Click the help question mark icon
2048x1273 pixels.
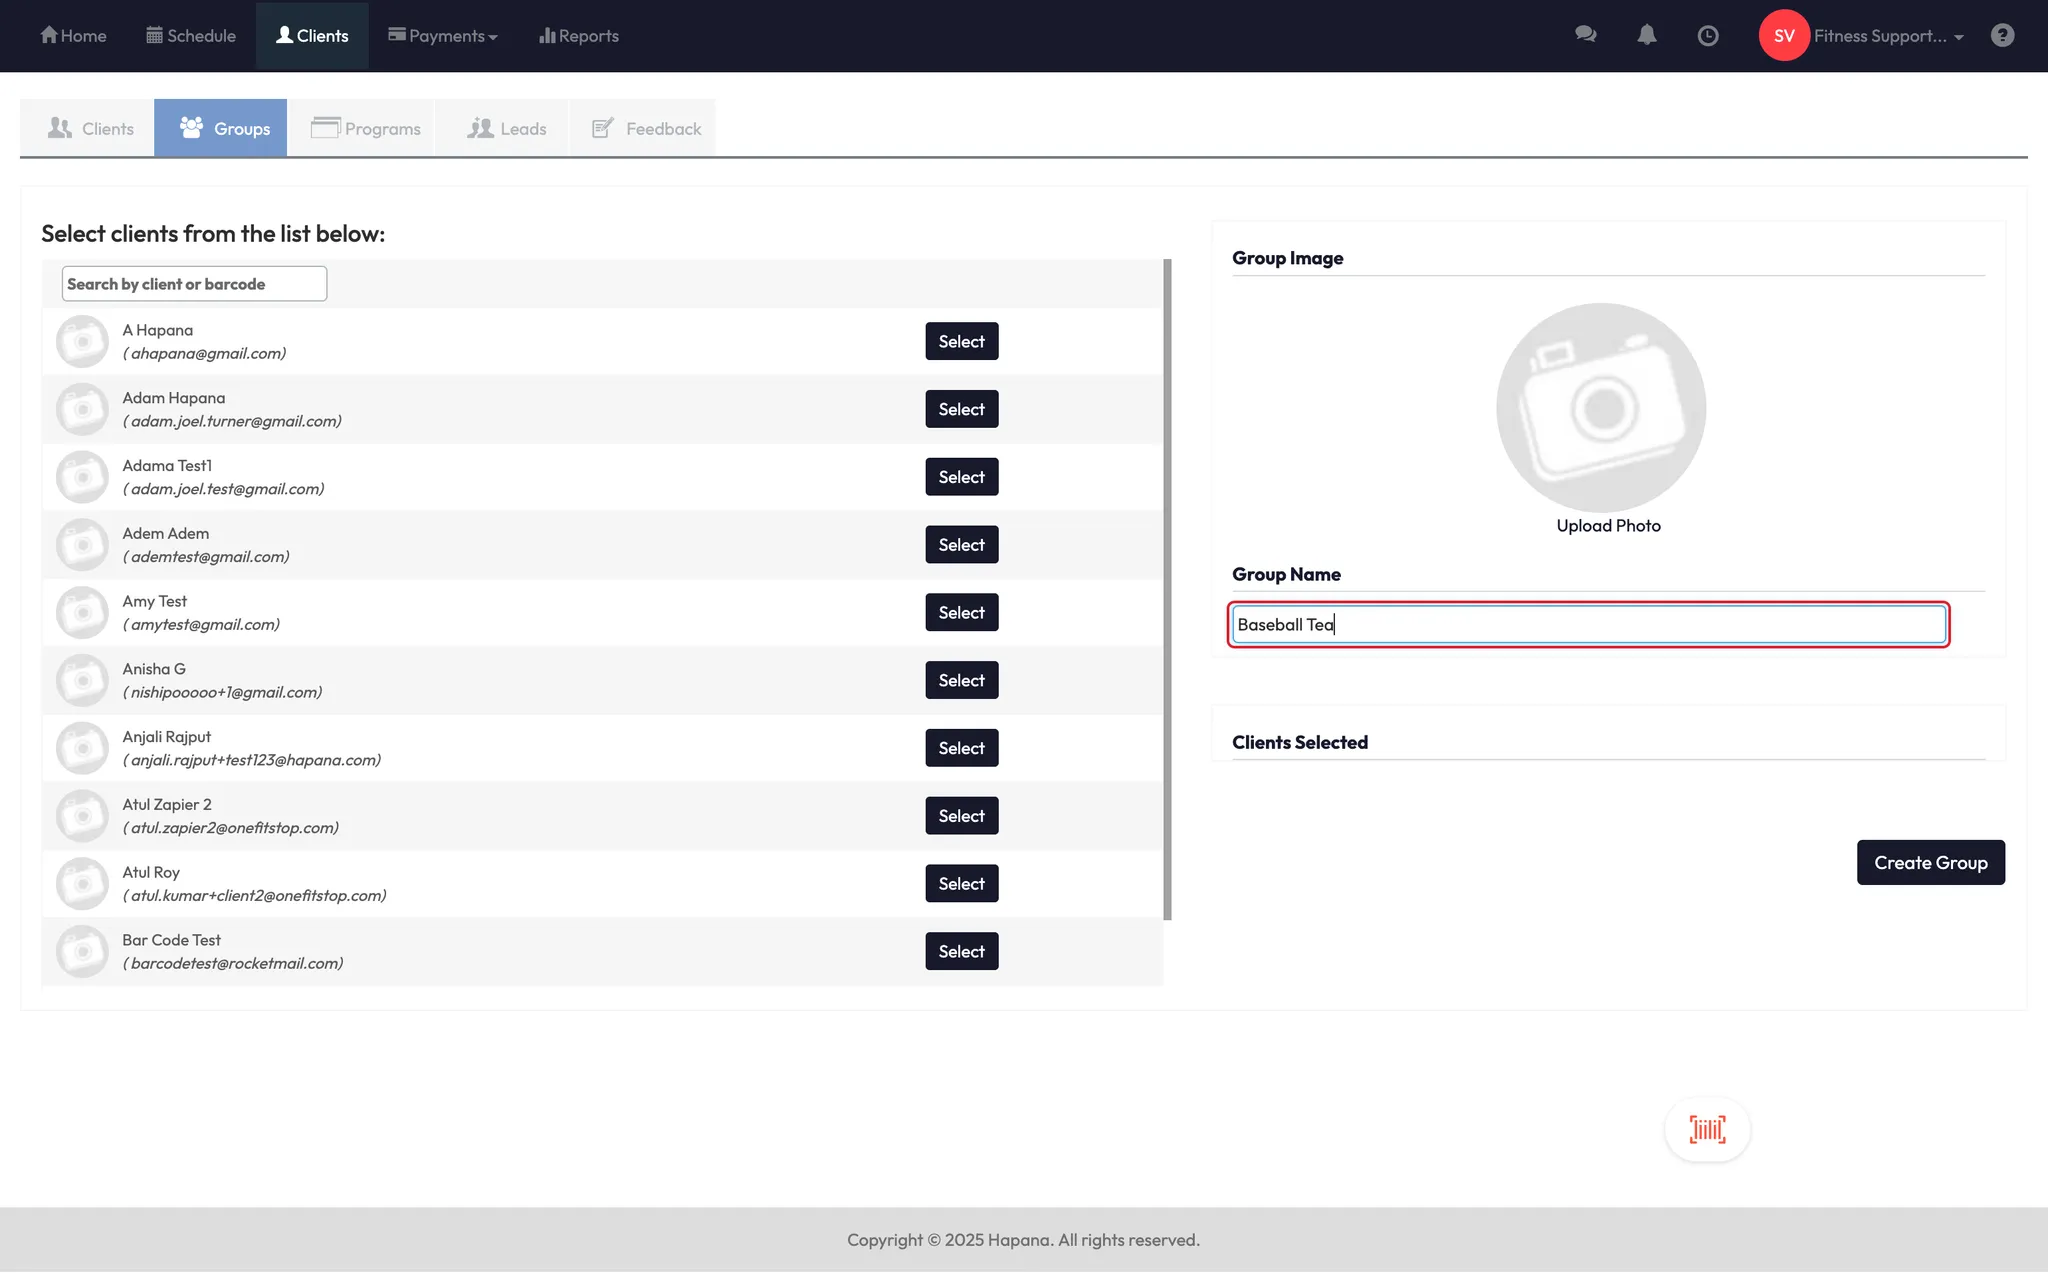click(2002, 35)
